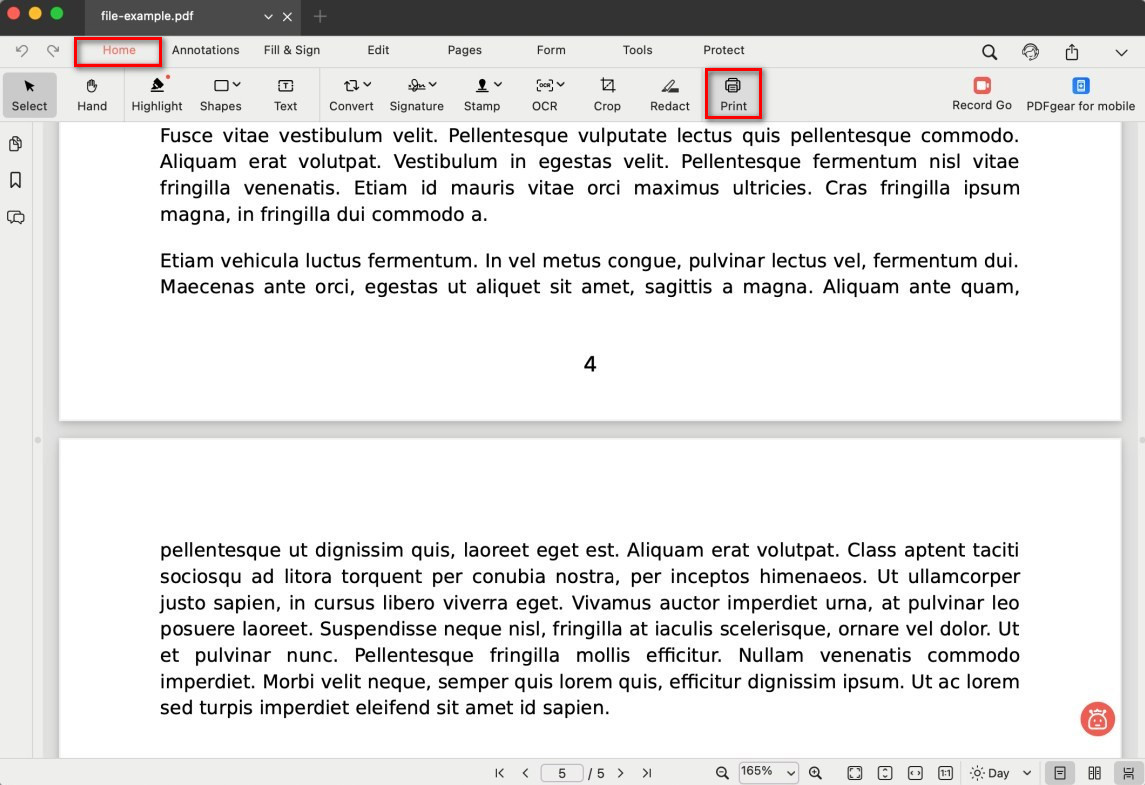Open the zoom level 165% dropdown
Screen dimensions: 1145x785
768,772
